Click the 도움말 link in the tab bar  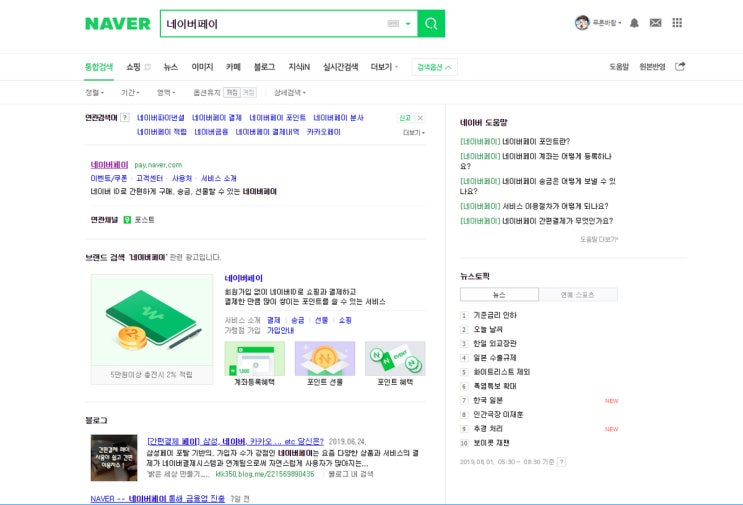(x=619, y=67)
